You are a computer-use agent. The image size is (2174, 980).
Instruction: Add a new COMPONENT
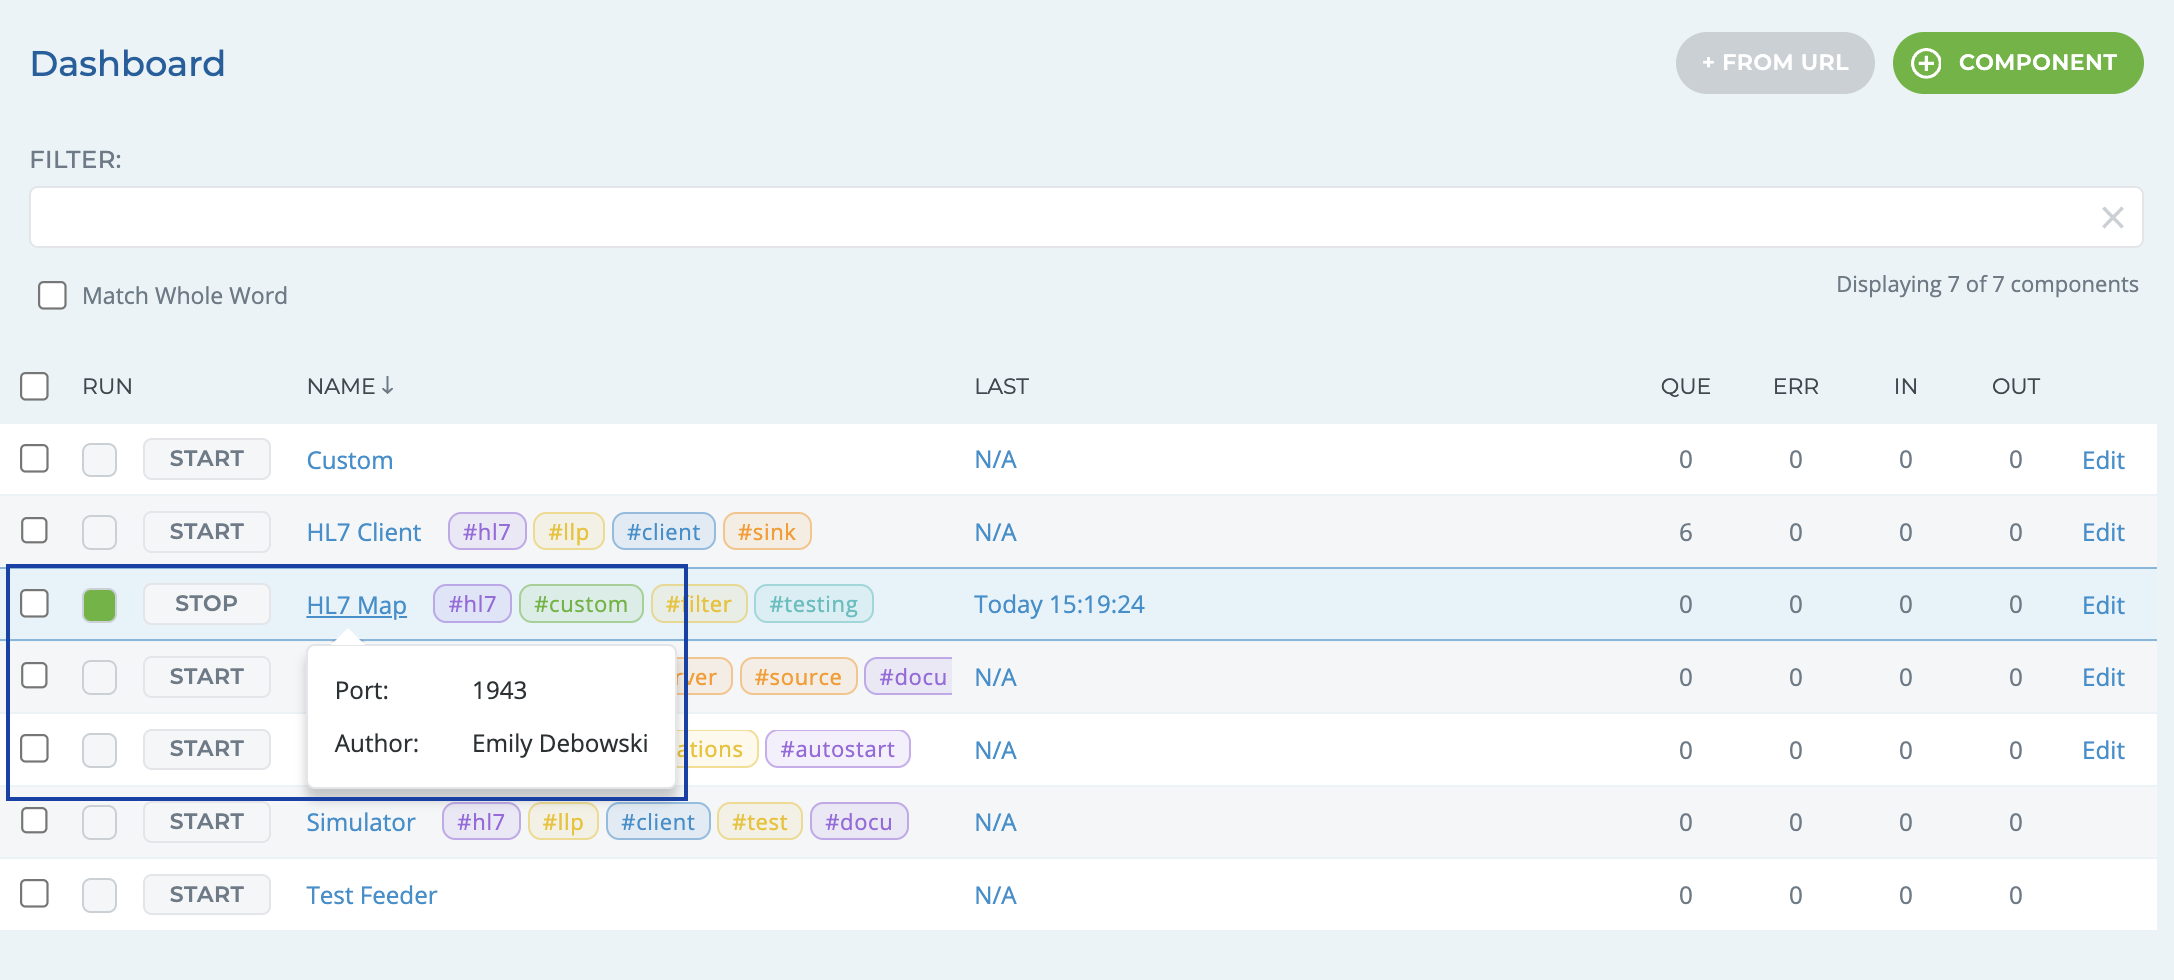[x=2017, y=63]
